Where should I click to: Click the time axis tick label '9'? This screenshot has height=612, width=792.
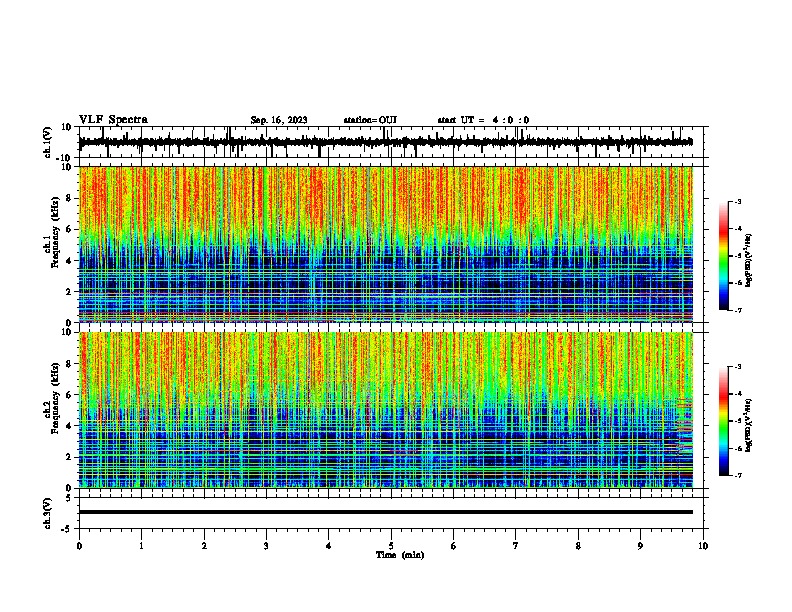640,546
